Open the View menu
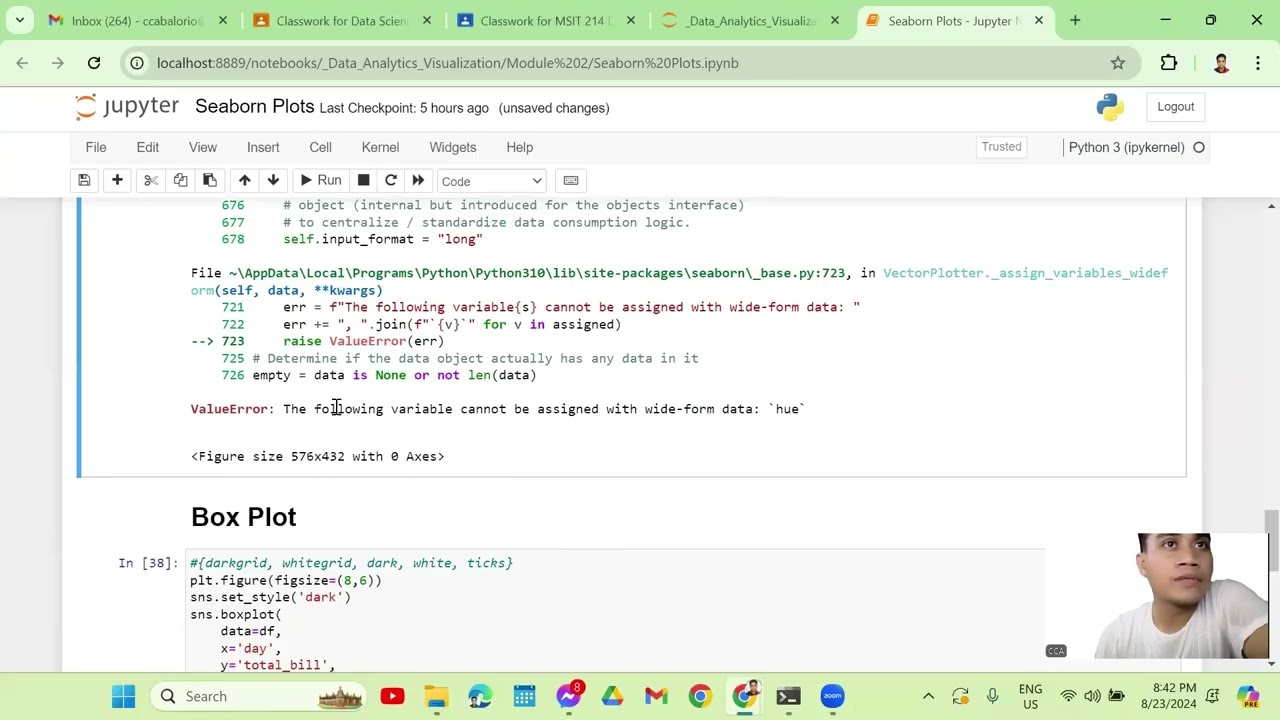The height and width of the screenshot is (720, 1280). pos(203,147)
